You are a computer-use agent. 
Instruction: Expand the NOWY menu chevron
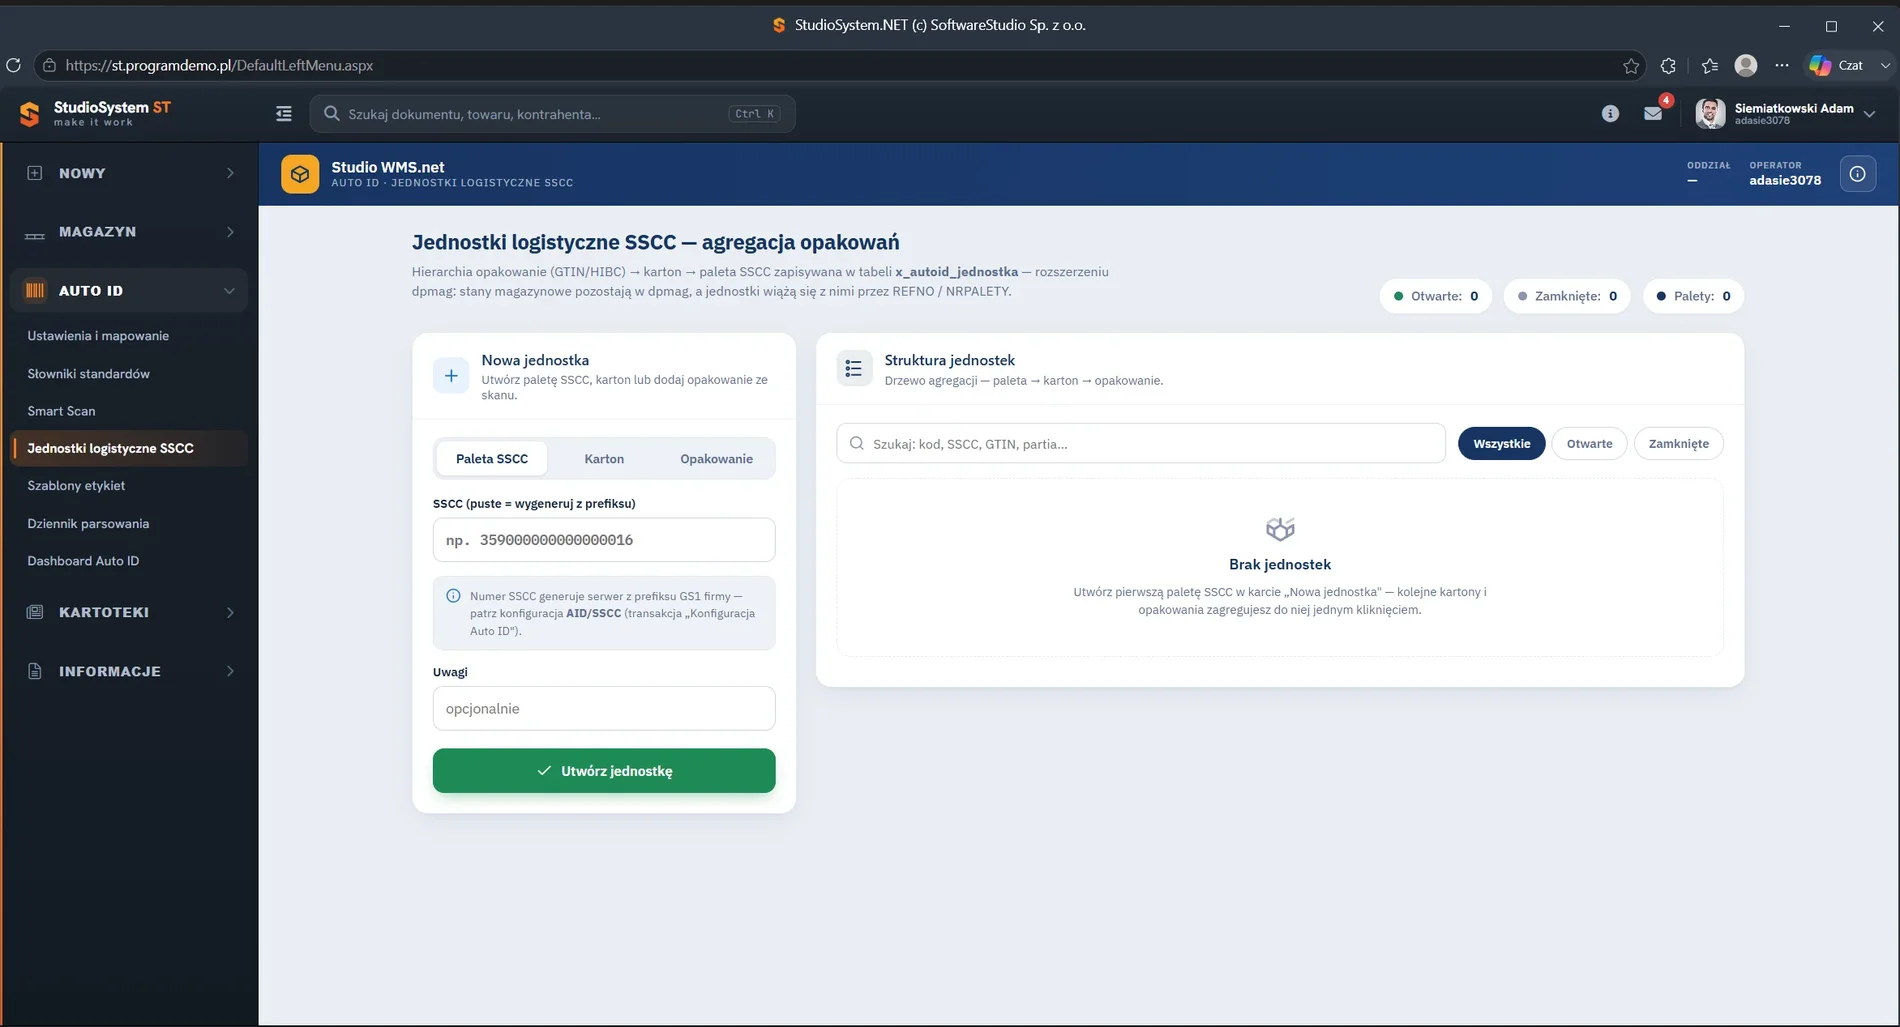pyautogui.click(x=230, y=173)
